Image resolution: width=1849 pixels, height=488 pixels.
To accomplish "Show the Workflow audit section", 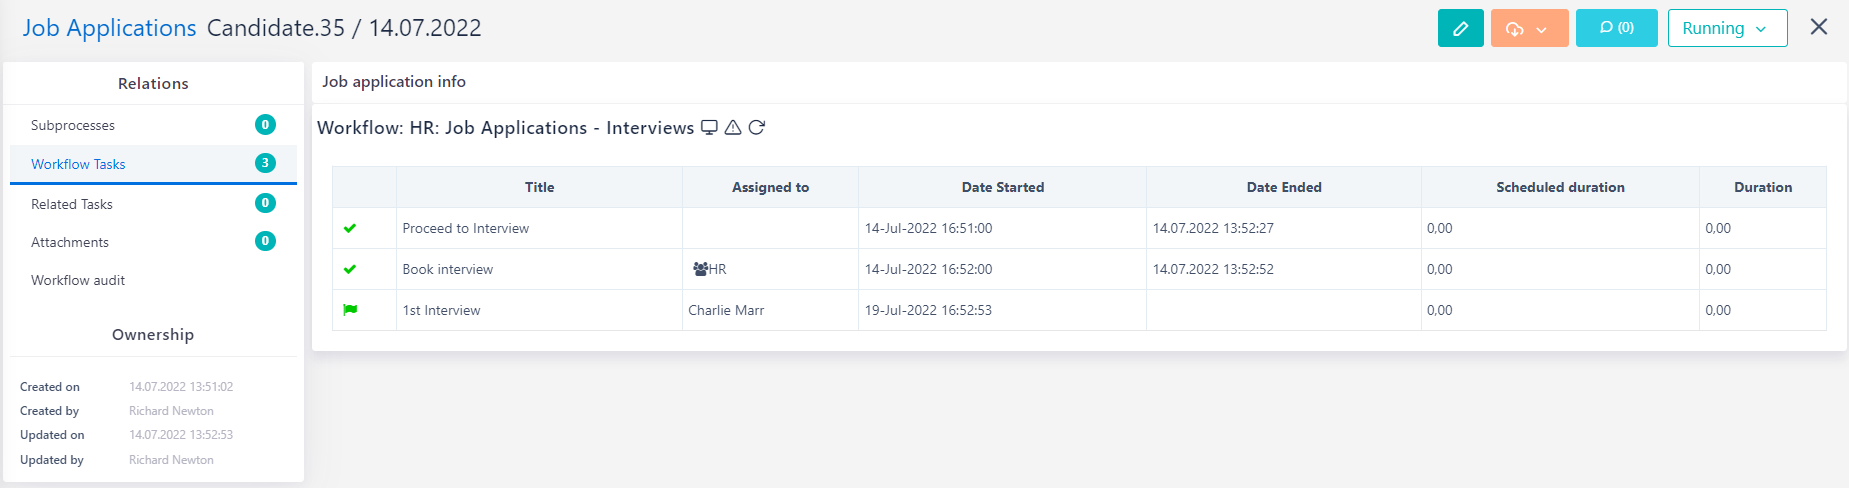I will 78,280.
